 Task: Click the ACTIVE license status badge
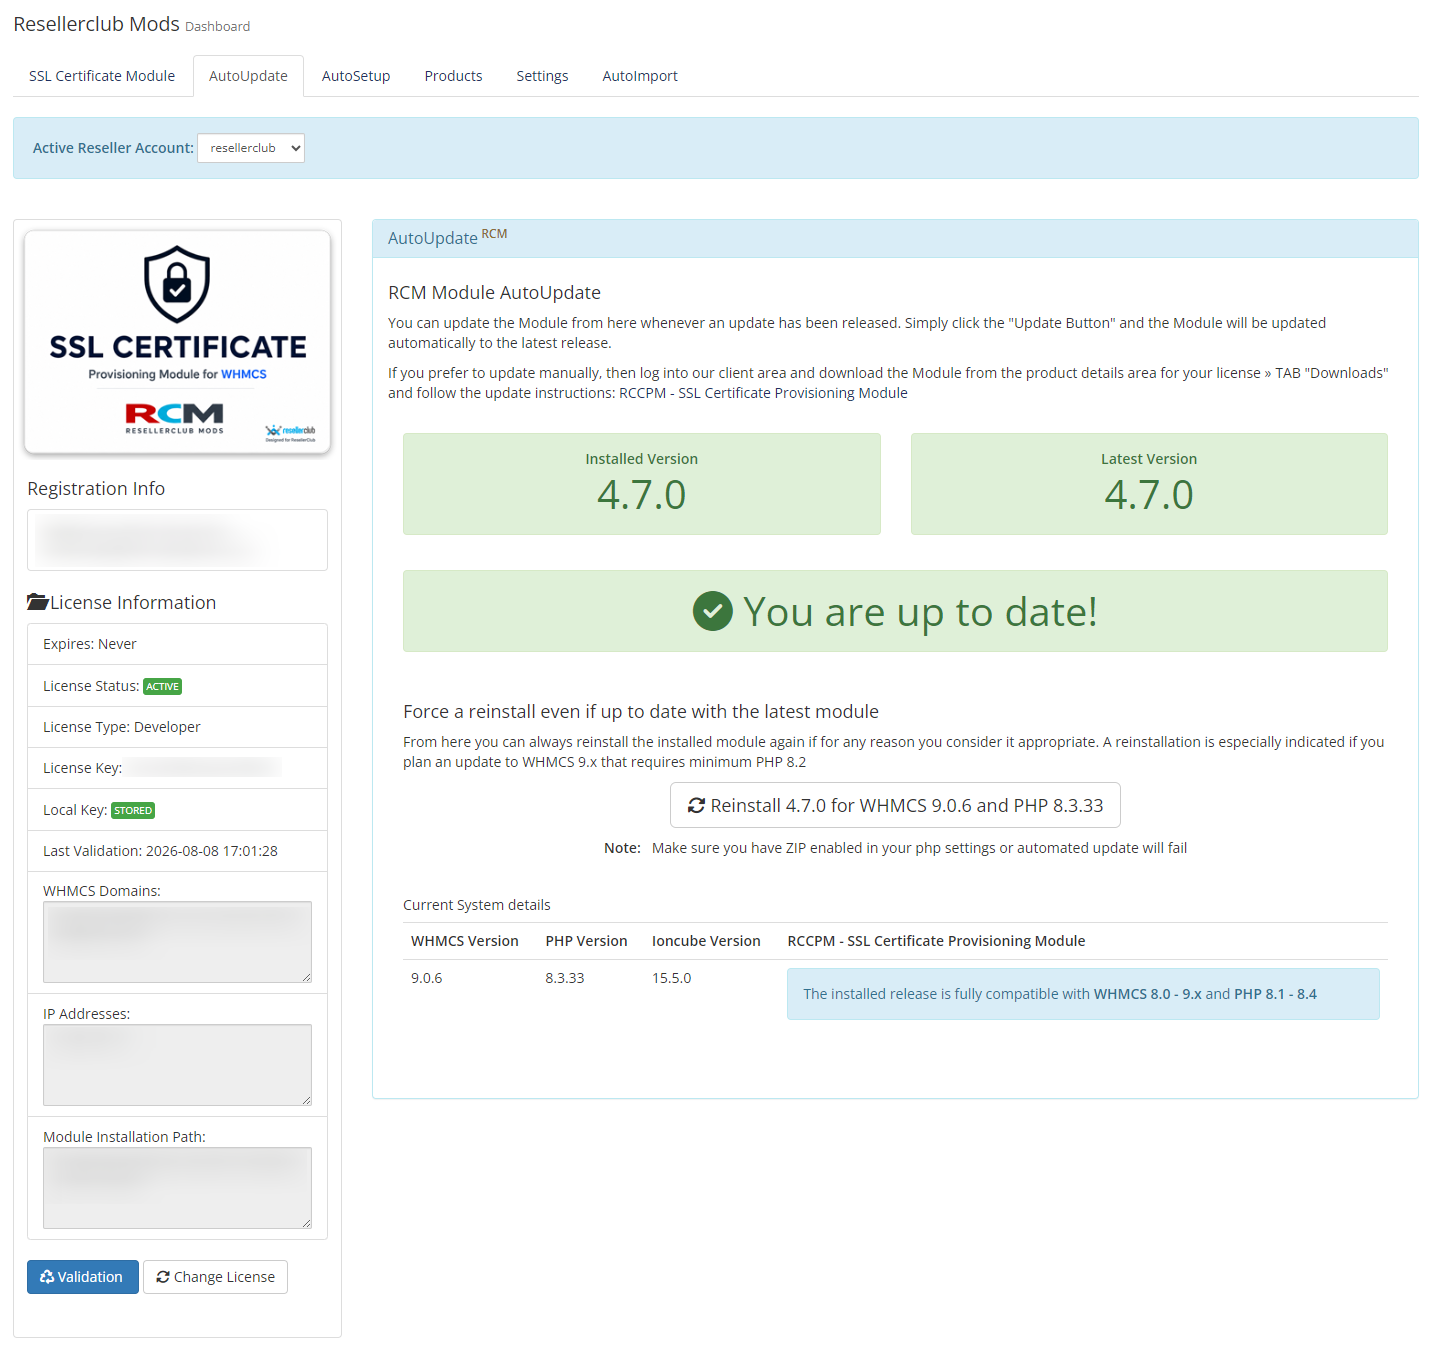click(162, 687)
